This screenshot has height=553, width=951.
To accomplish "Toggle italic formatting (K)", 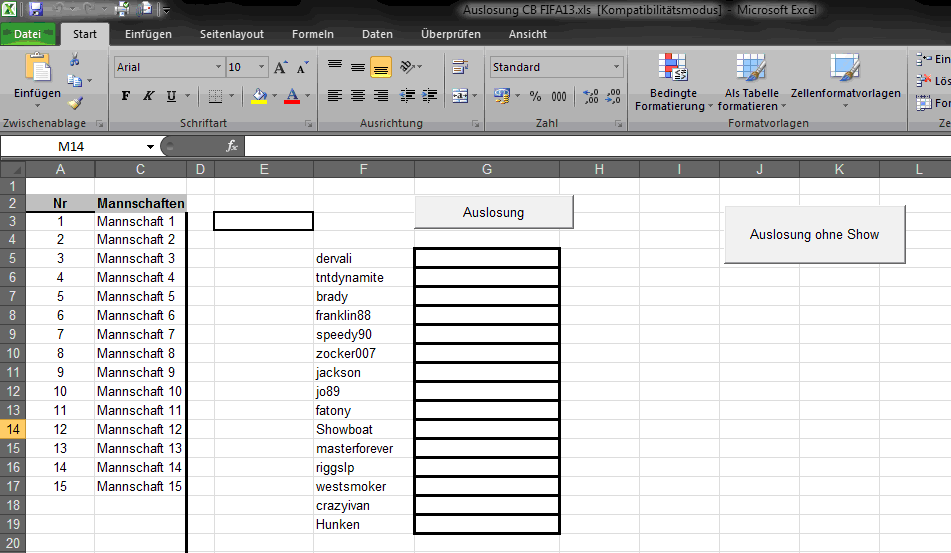I will (148, 96).
